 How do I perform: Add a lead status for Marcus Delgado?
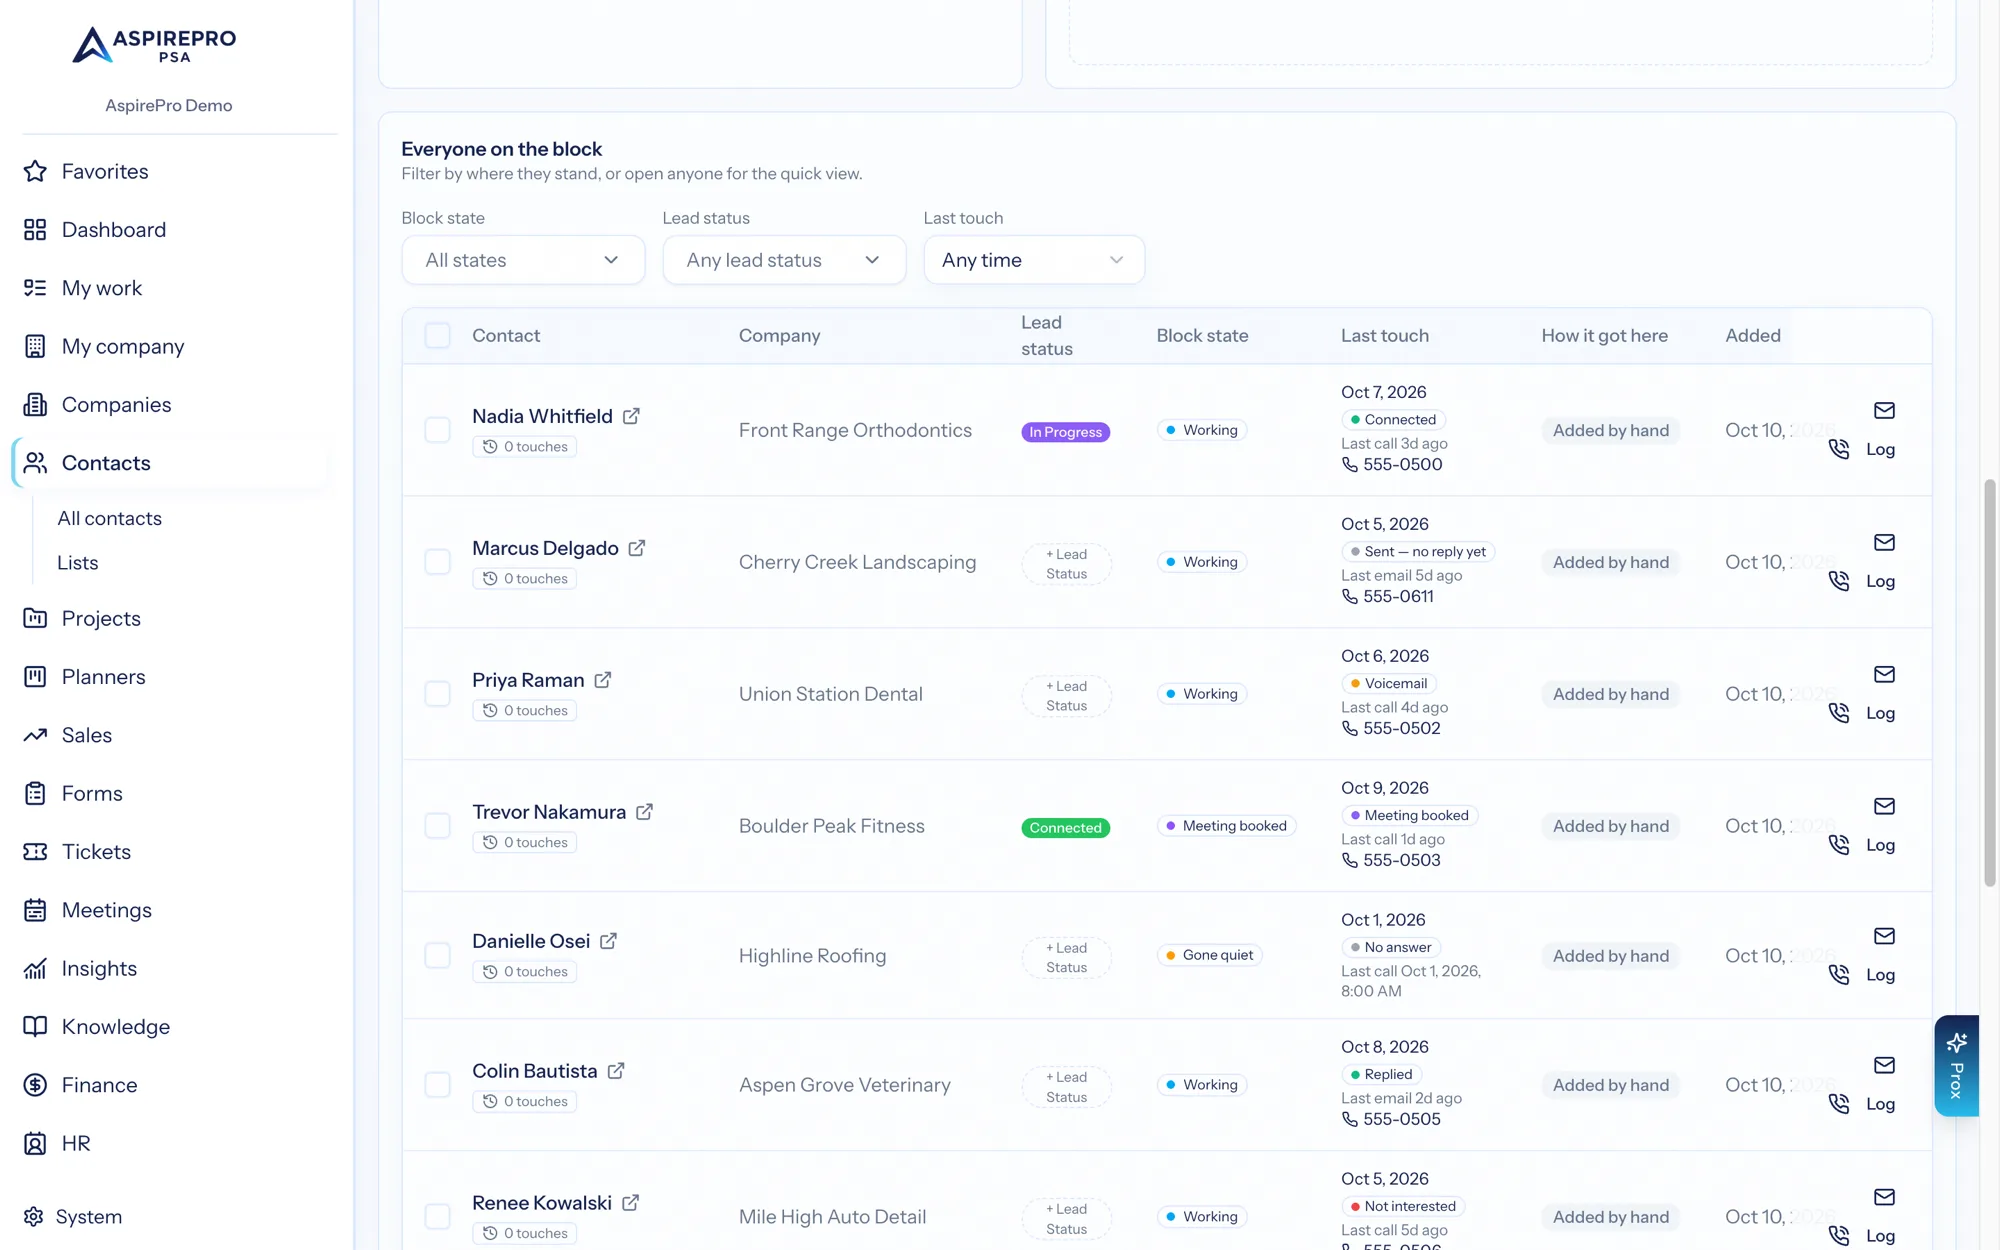(x=1066, y=564)
